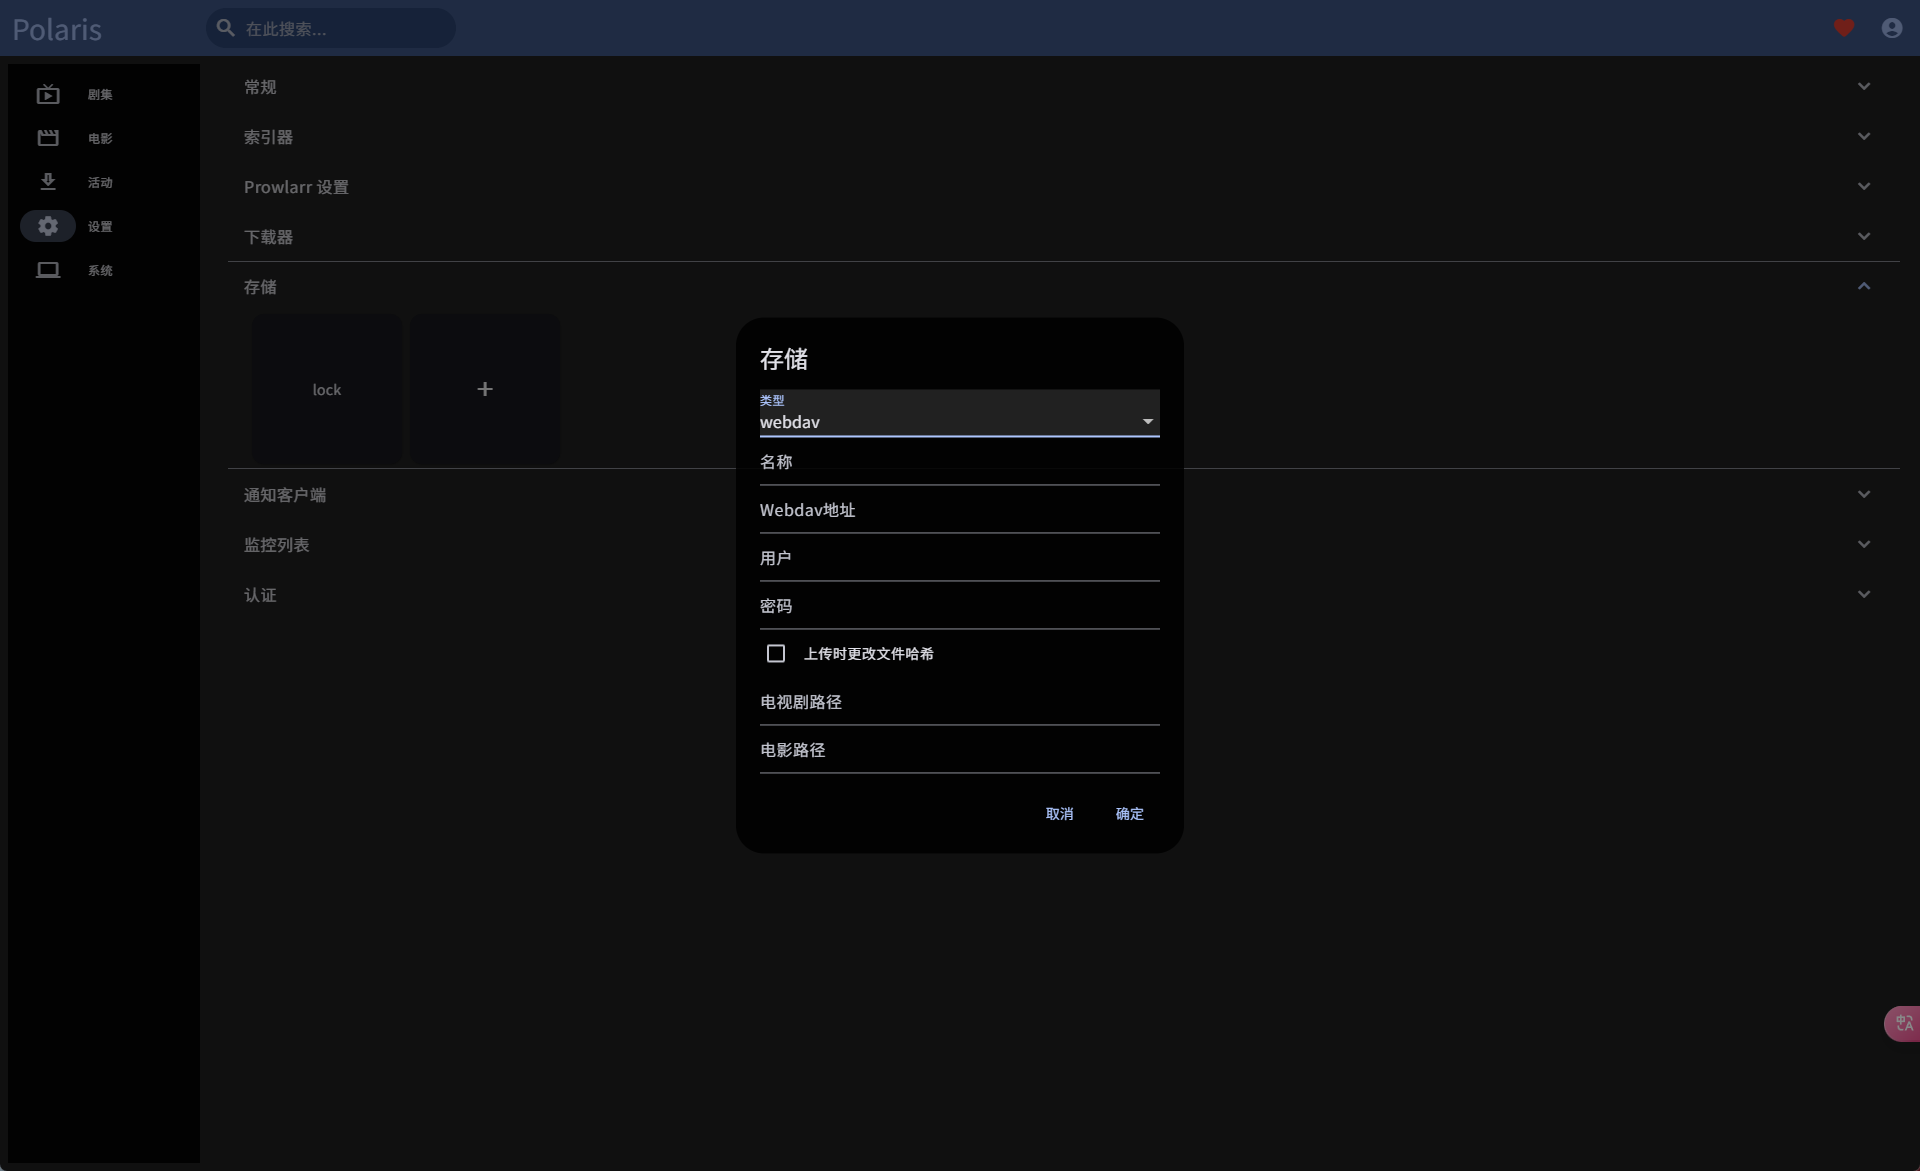The height and width of the screenshot is (1171, 1920).
Task: Click the 索引器 section title
Action: click(x=268, y=137)
